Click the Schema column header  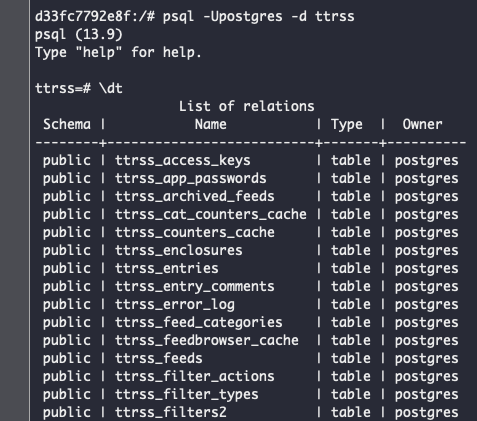pos(67,124)
